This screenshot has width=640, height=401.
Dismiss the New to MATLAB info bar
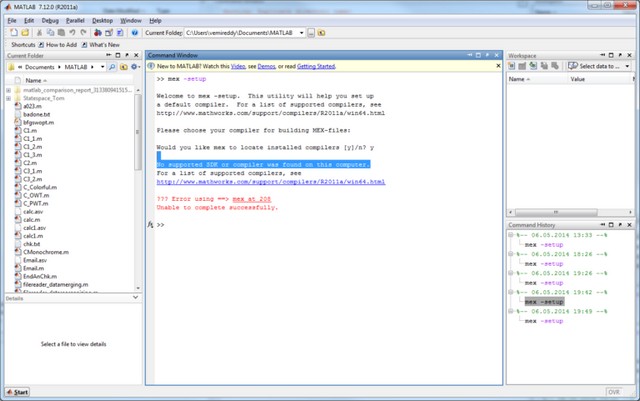pyautogui.click(x=498, y=66)
